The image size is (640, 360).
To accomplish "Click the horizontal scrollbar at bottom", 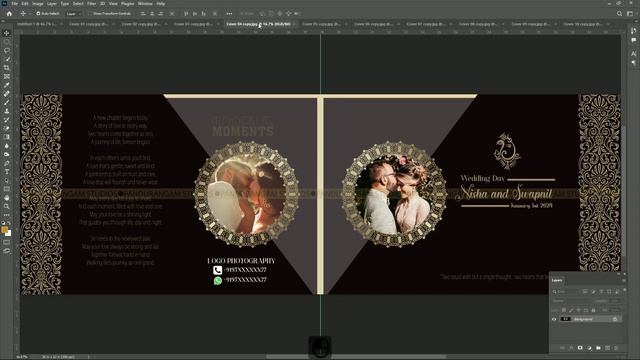I will click(355, 356).
